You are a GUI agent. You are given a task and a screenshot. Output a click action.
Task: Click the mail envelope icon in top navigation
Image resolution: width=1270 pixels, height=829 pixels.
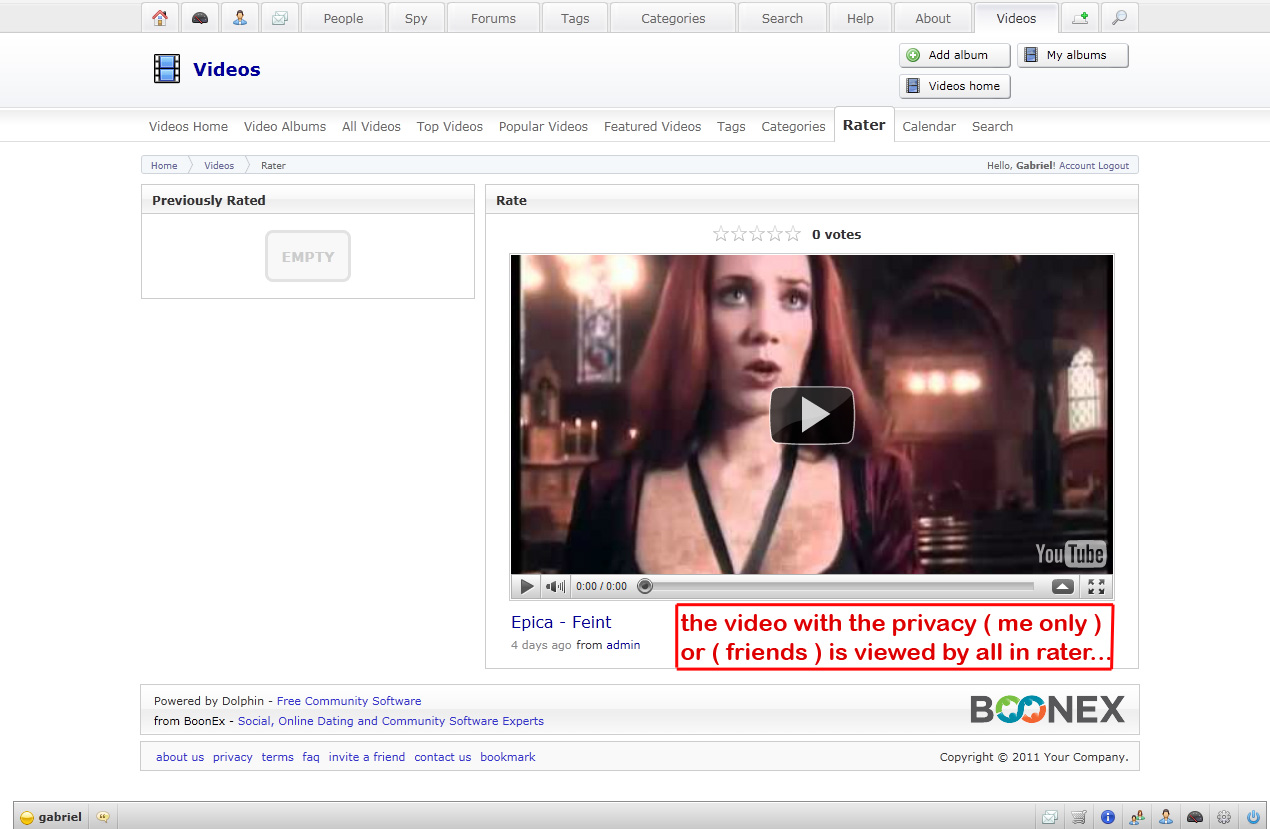coord(279,18)
